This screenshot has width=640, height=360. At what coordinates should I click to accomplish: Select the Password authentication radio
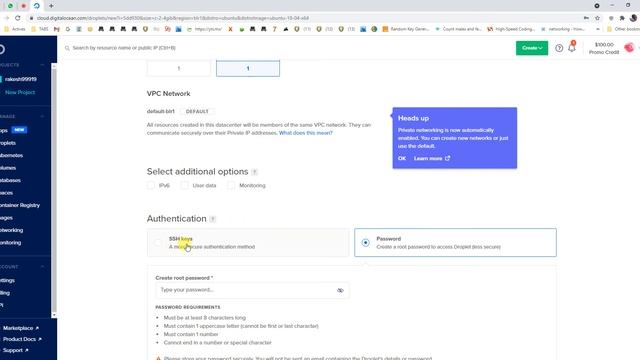[x=365, y=243]
